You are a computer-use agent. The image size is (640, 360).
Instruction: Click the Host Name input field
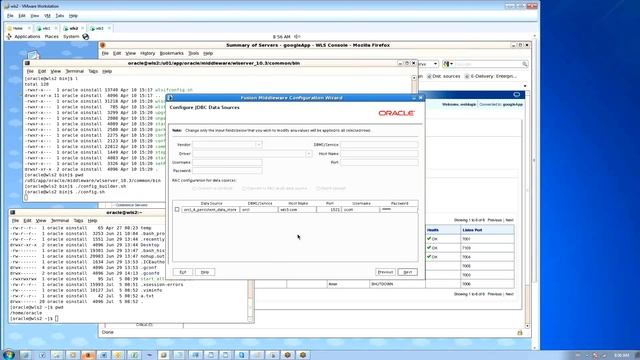click(x=379, y=154)
